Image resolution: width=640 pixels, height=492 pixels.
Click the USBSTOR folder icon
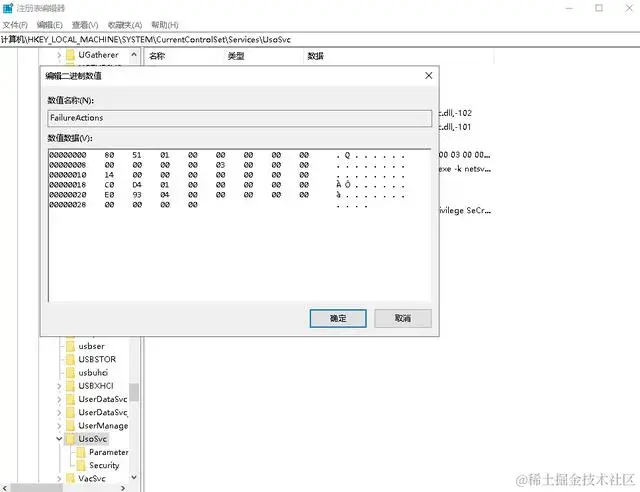71,359
